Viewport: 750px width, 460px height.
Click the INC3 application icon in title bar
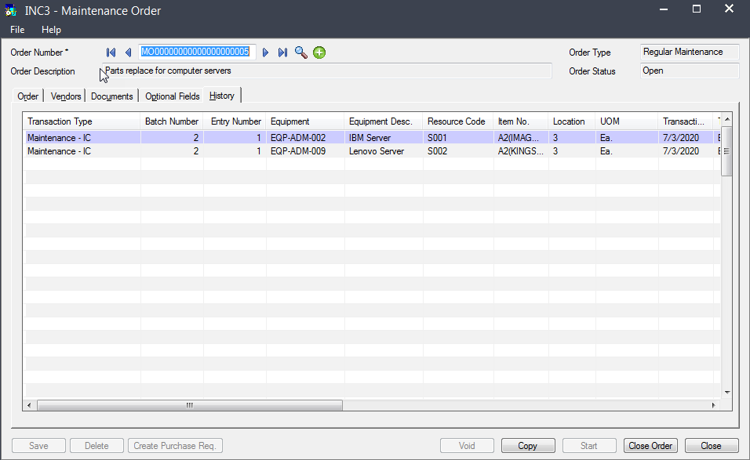[11, 11]
